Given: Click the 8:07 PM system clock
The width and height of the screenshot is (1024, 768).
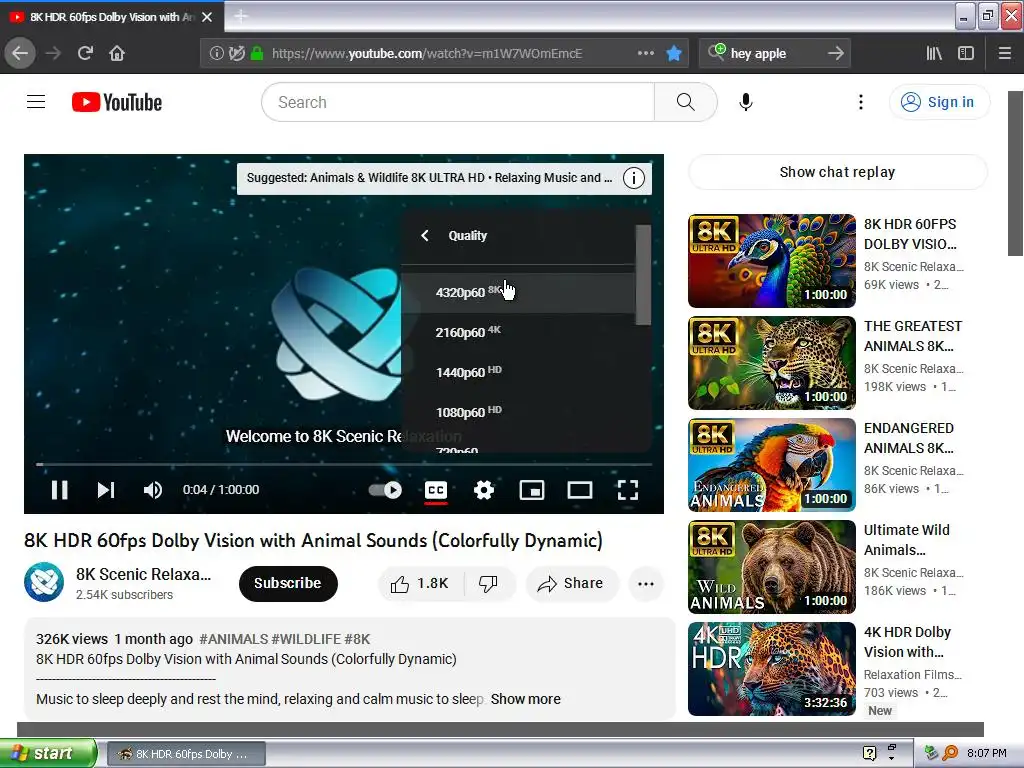Looking at the screenshot, I should pyautogui.click(x=986, y=753).
